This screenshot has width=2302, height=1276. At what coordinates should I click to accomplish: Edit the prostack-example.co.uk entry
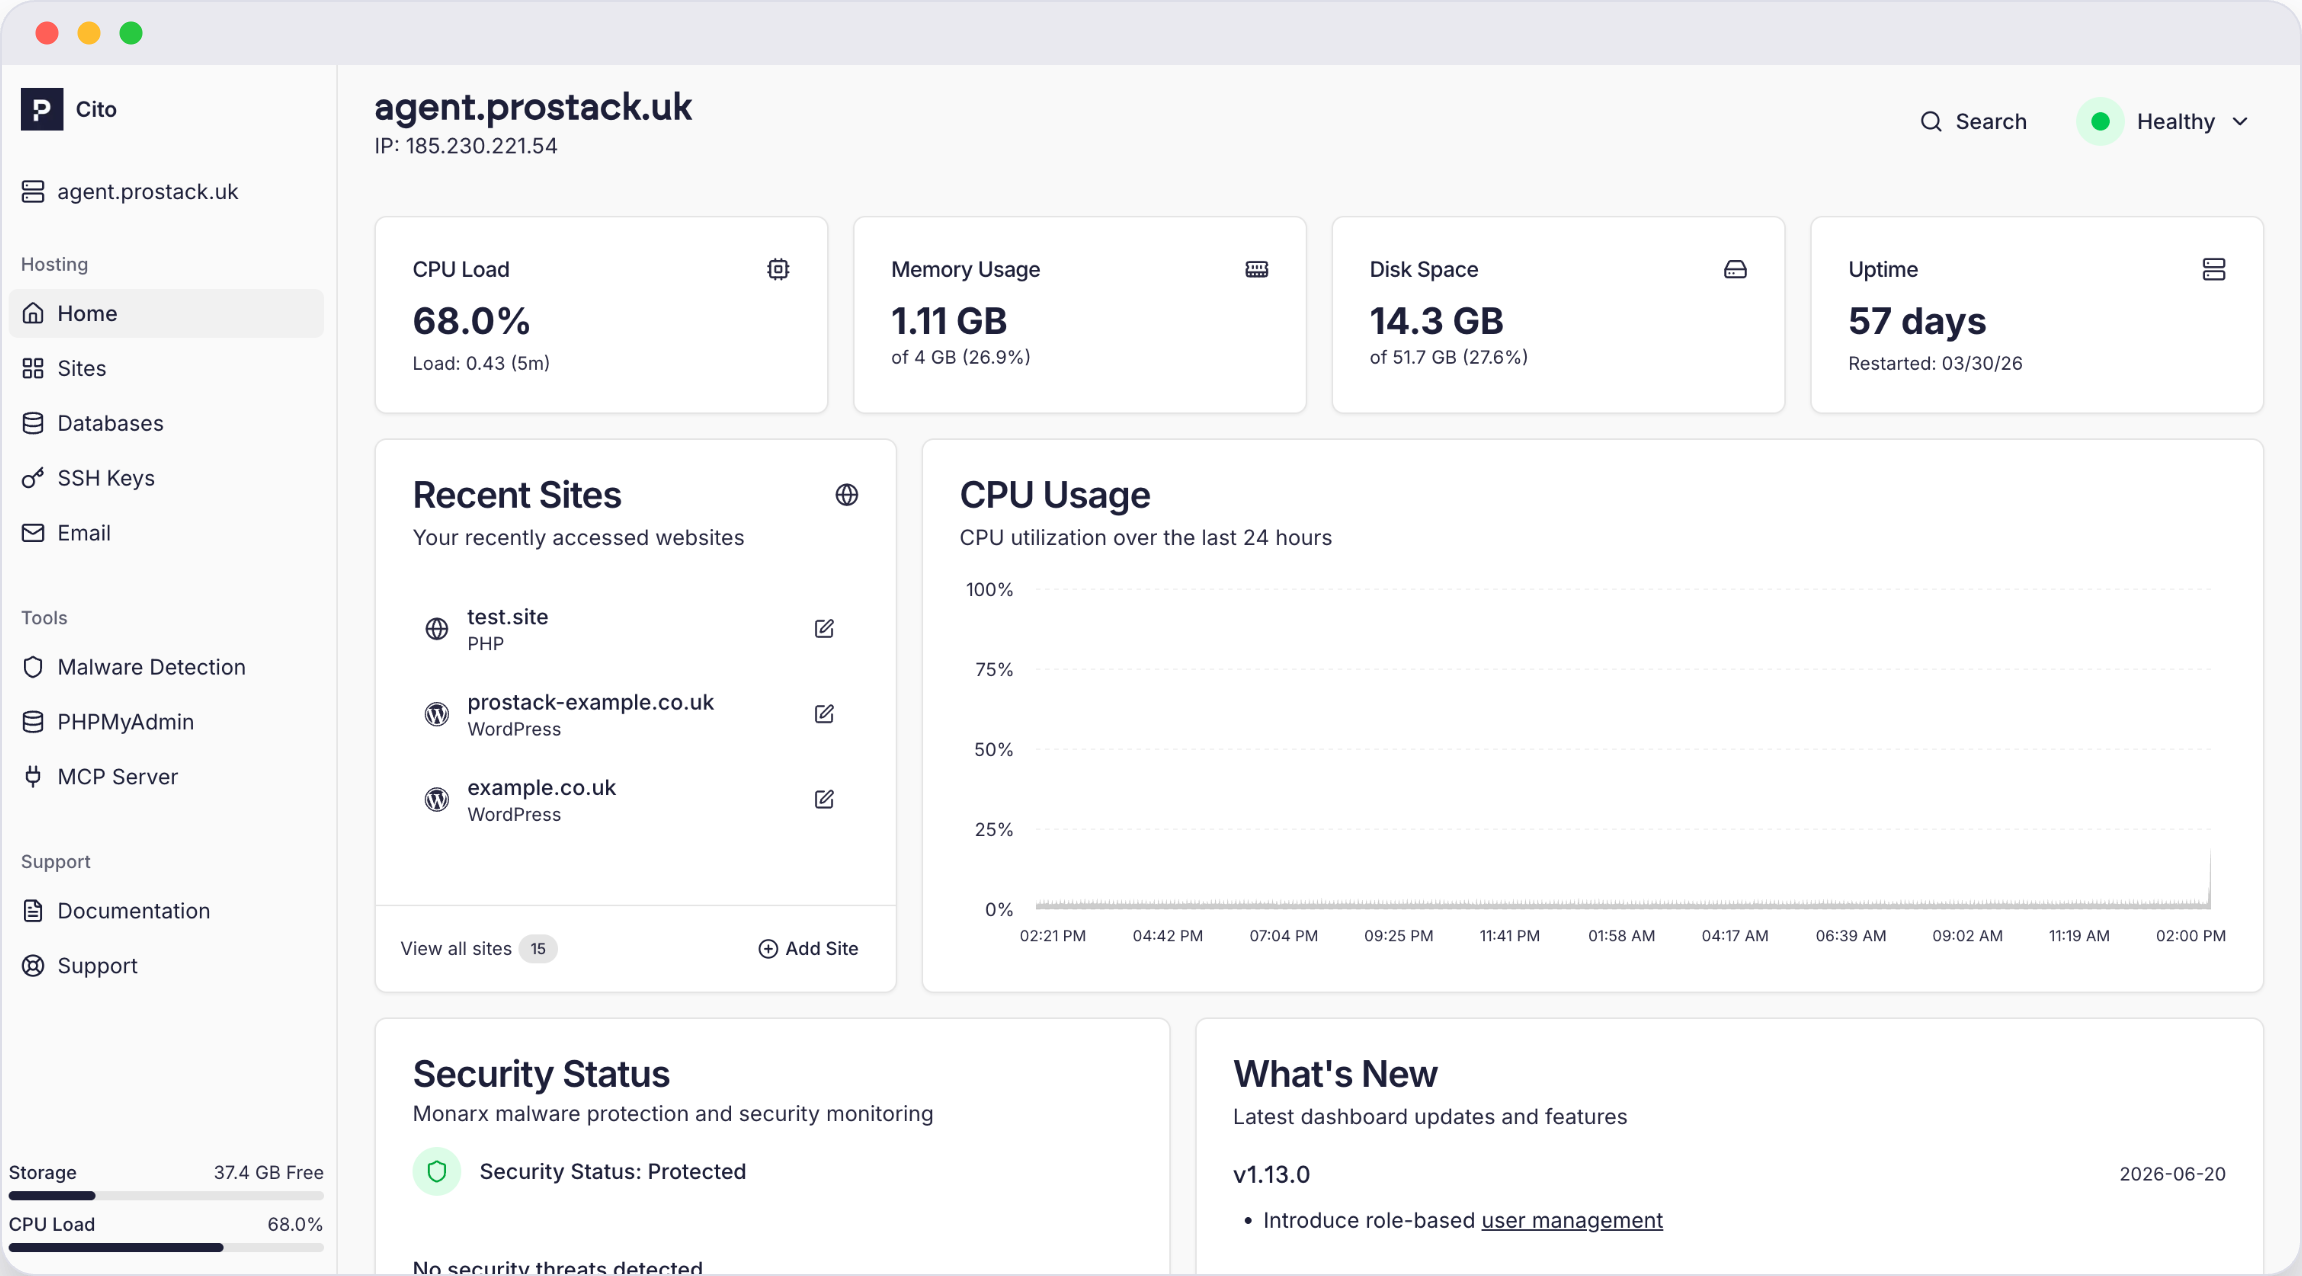click(x=824, y=714)
